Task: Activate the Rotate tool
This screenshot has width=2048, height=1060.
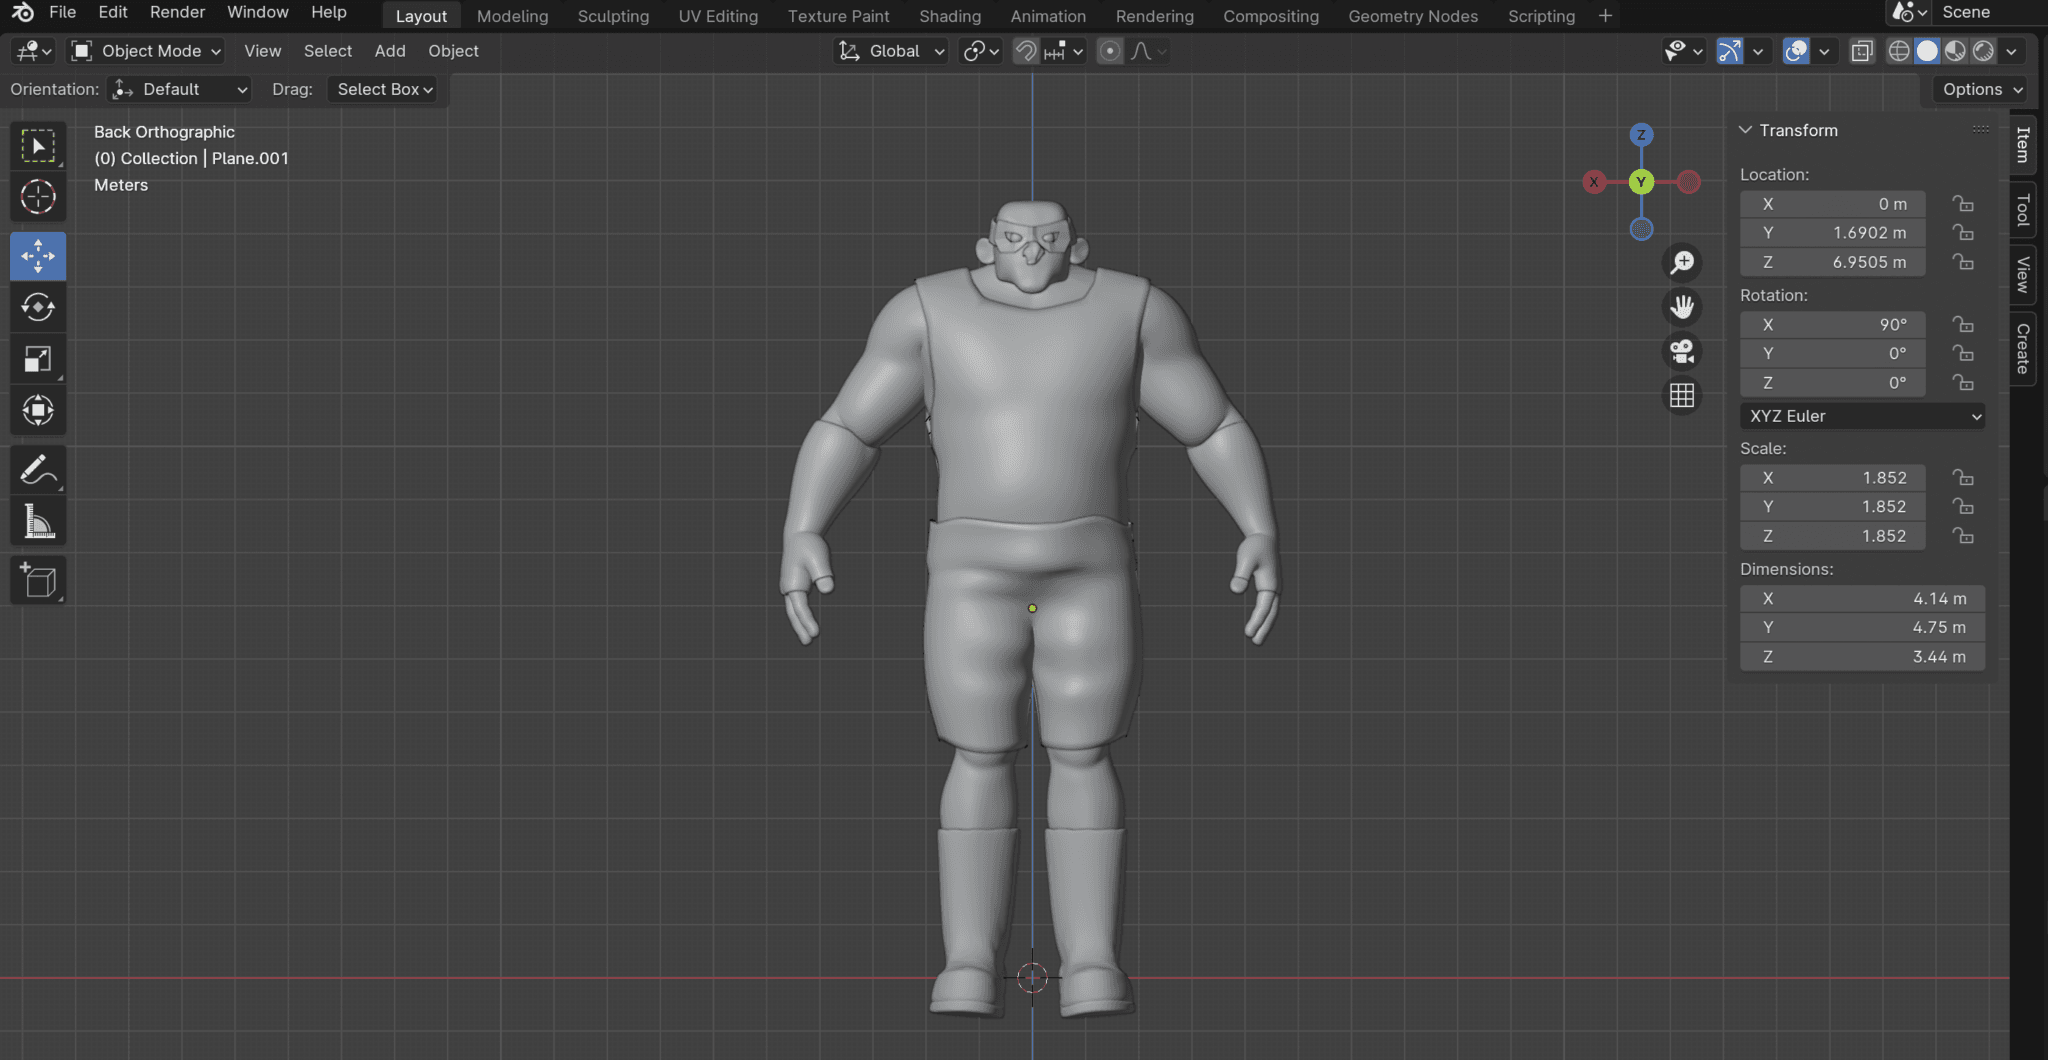Action: [37, 307]
